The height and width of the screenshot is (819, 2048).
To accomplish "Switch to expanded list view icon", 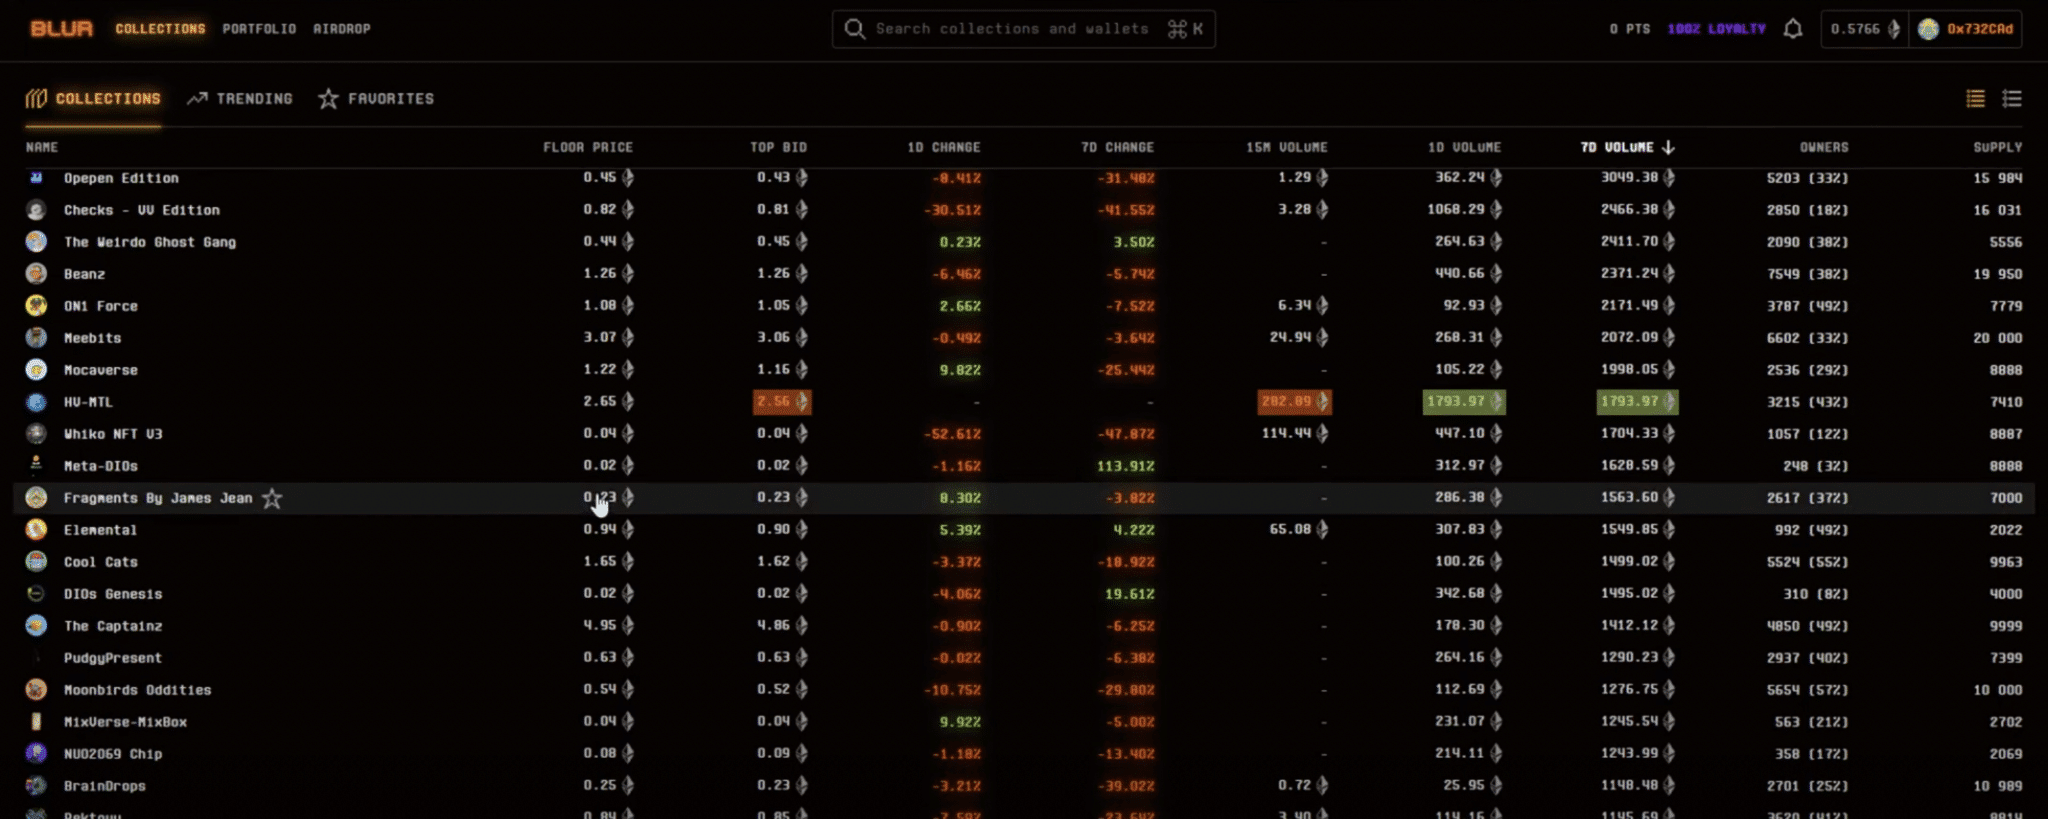I will coord(2012,98).
